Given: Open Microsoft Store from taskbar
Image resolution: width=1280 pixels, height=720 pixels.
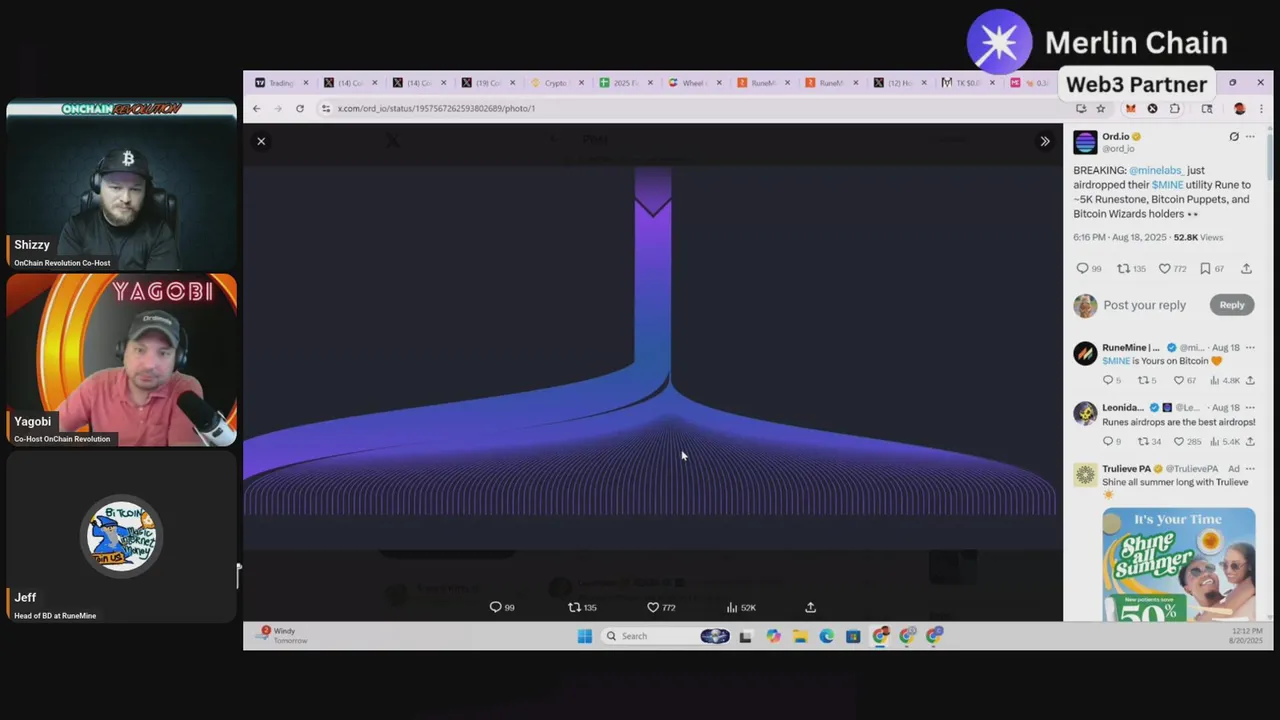Looking at the screenshot, I should coord(853,636).
